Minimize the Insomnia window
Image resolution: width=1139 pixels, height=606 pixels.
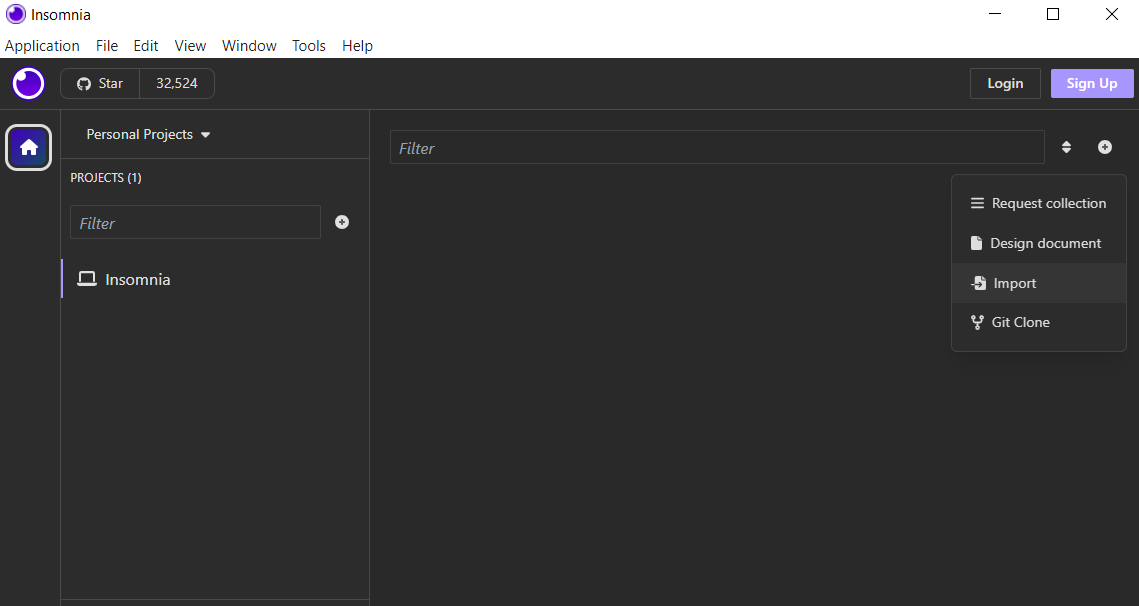pos(995,14)
